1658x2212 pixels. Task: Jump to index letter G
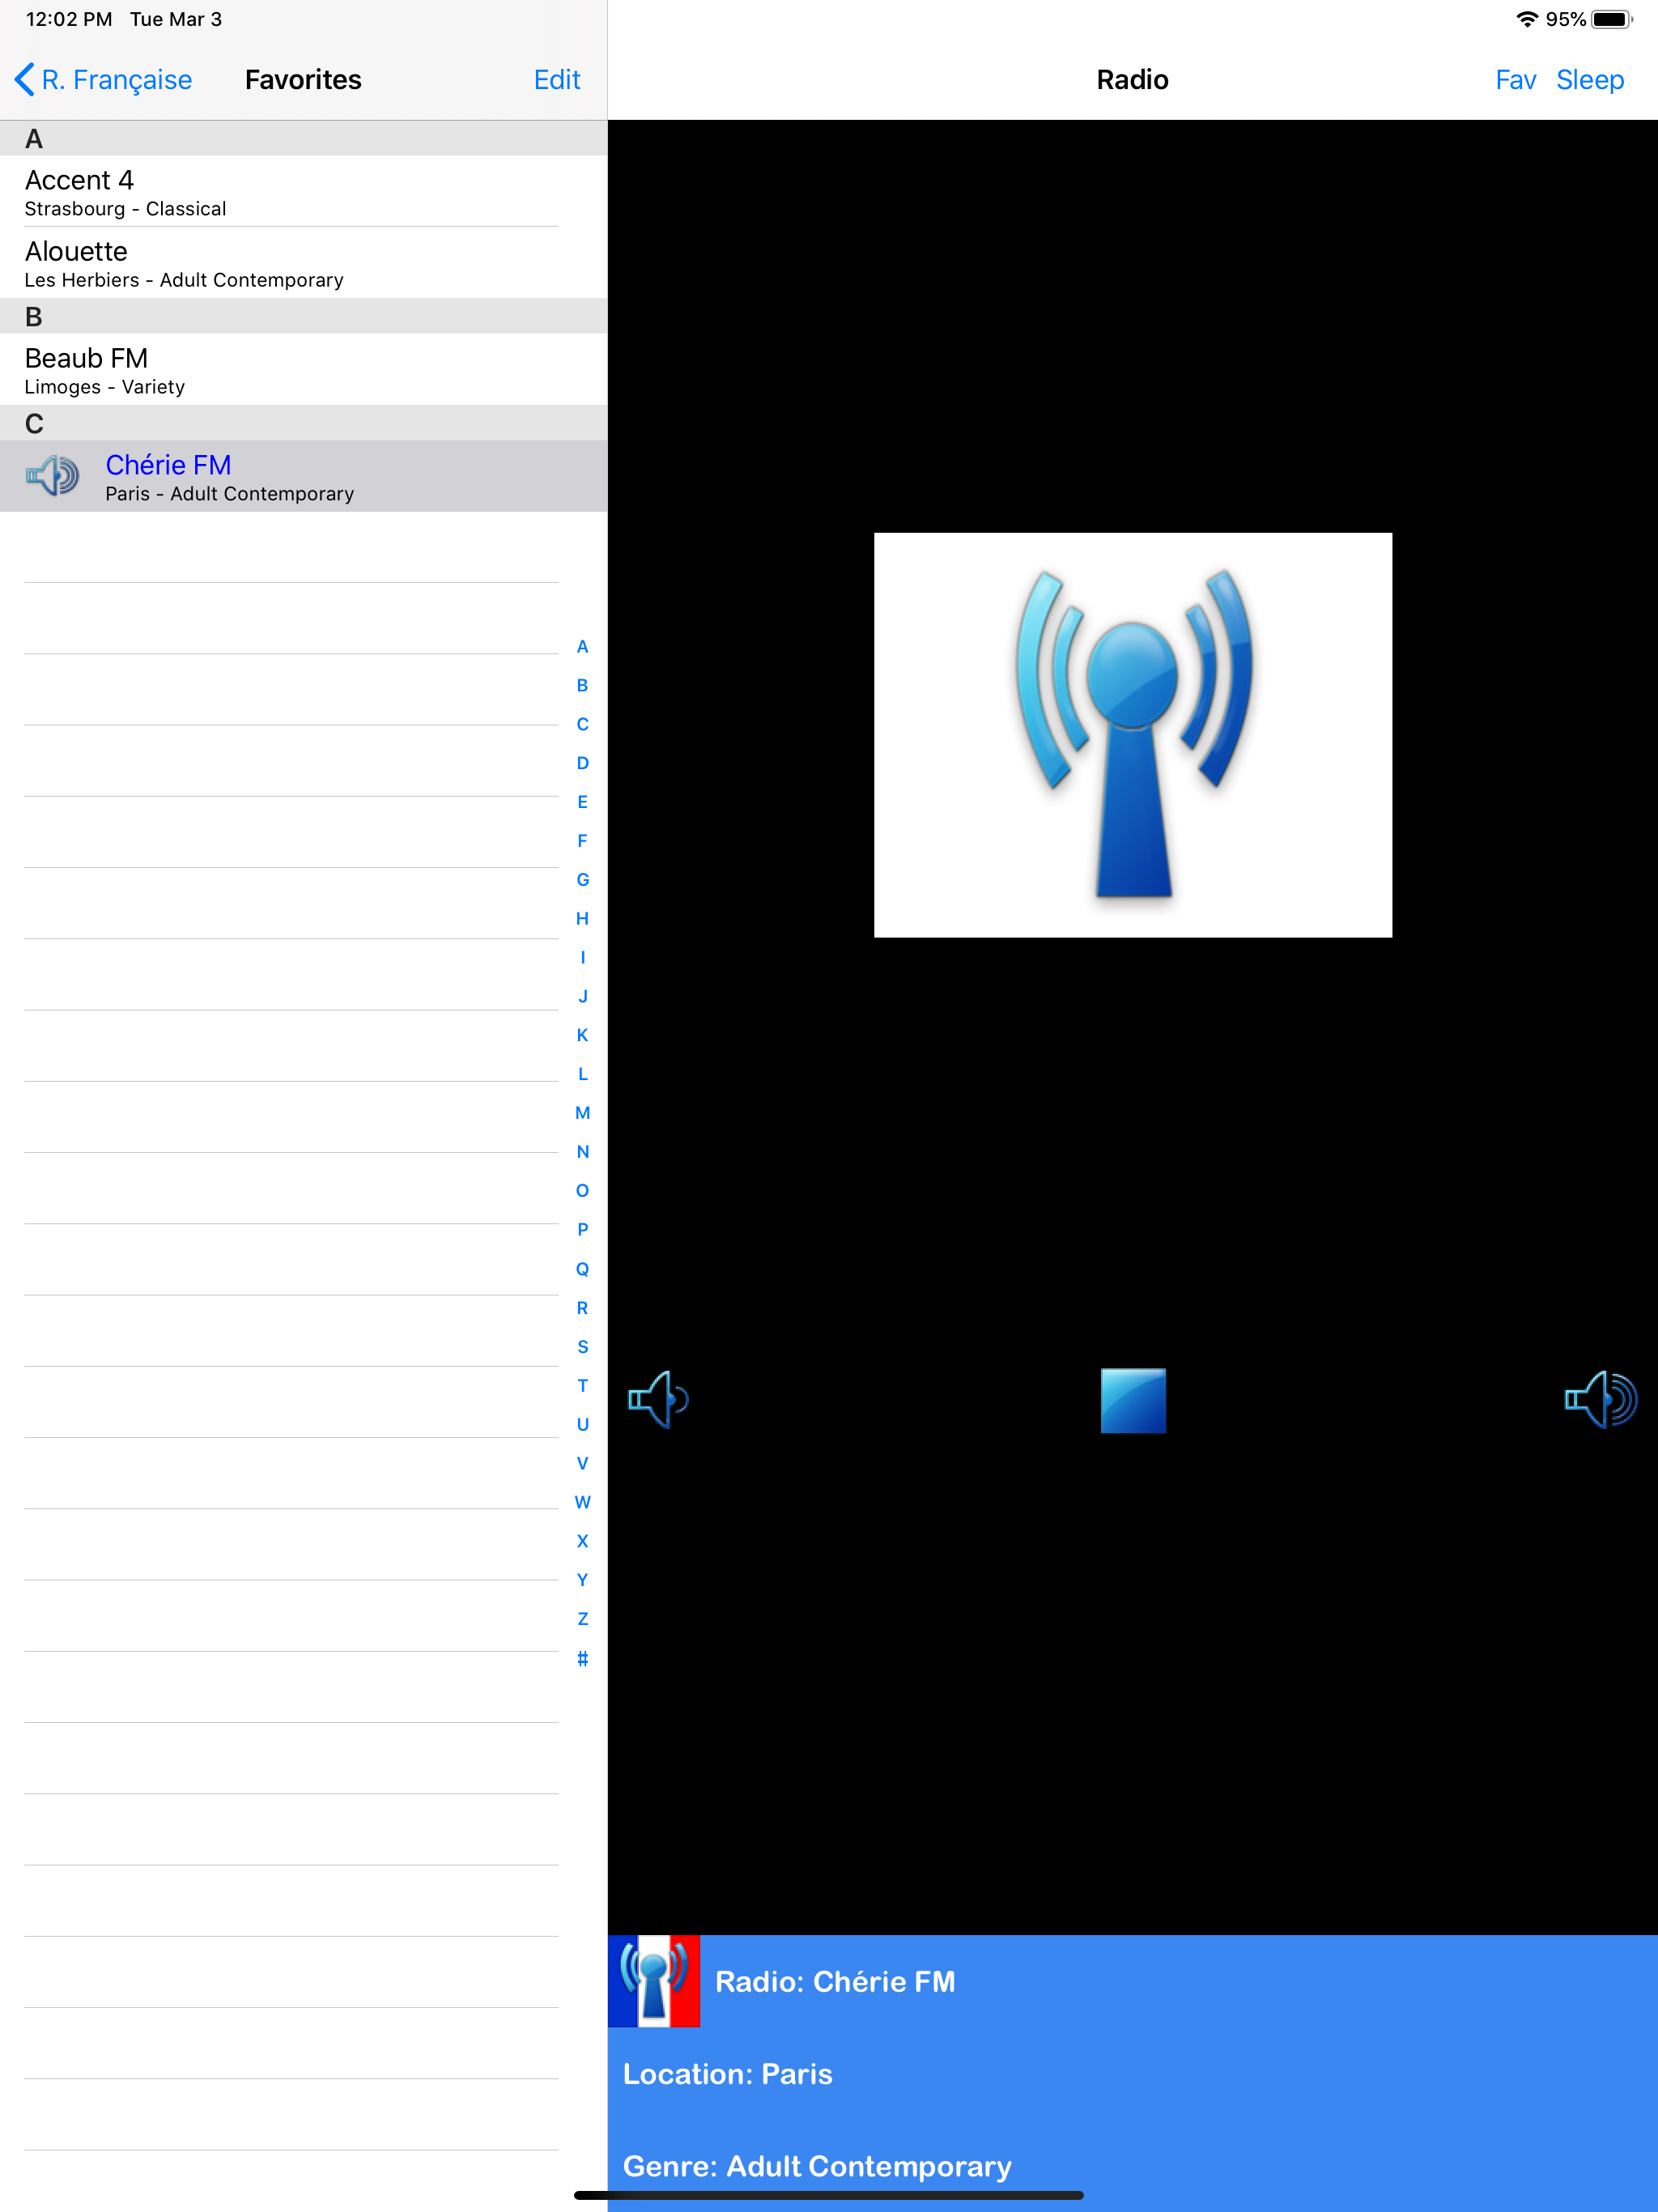coord(583,880)
